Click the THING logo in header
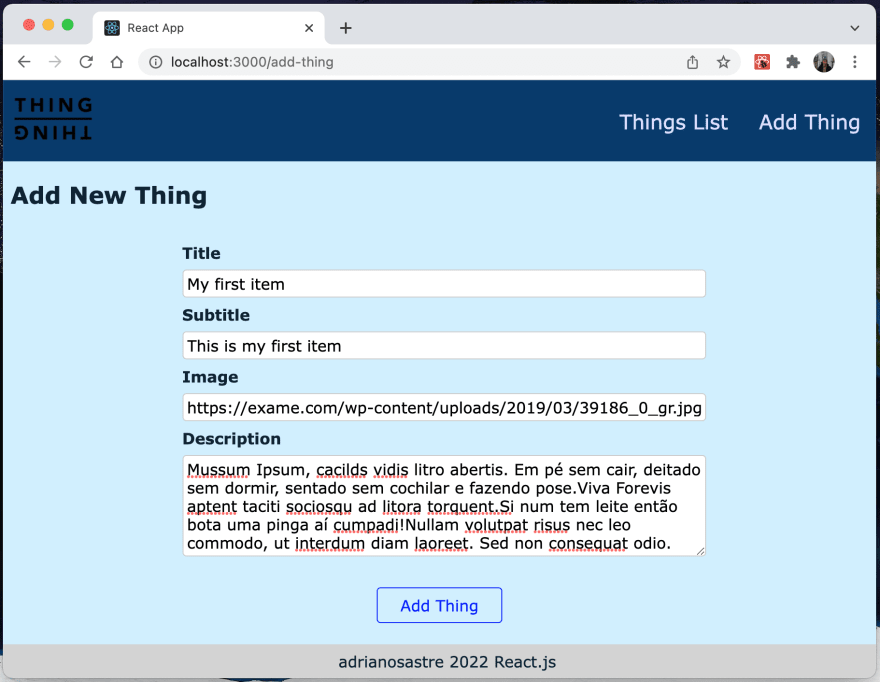880x682 pixels. tap(53, 118)
